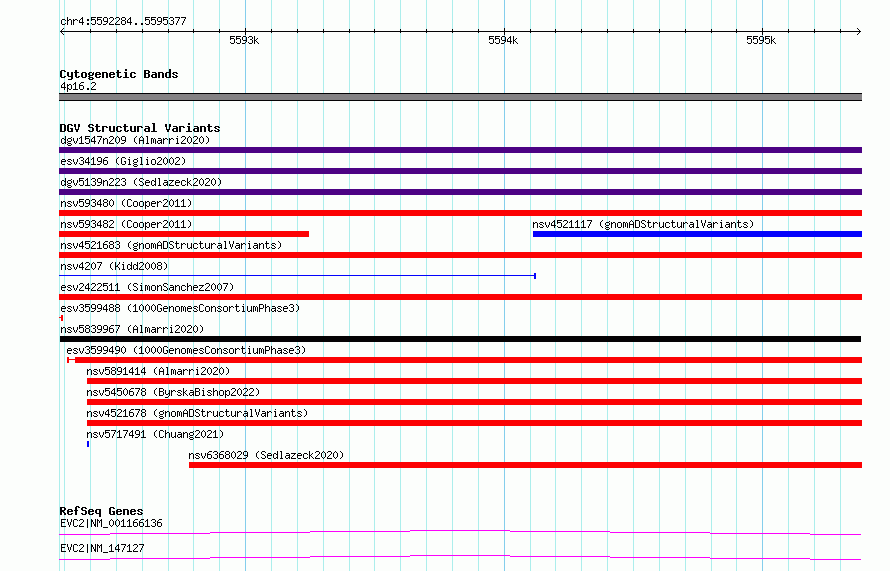Click the black nsv5839967 variant bar
The width and height of the screenshot is (890, 571).
tap(460, 339)
